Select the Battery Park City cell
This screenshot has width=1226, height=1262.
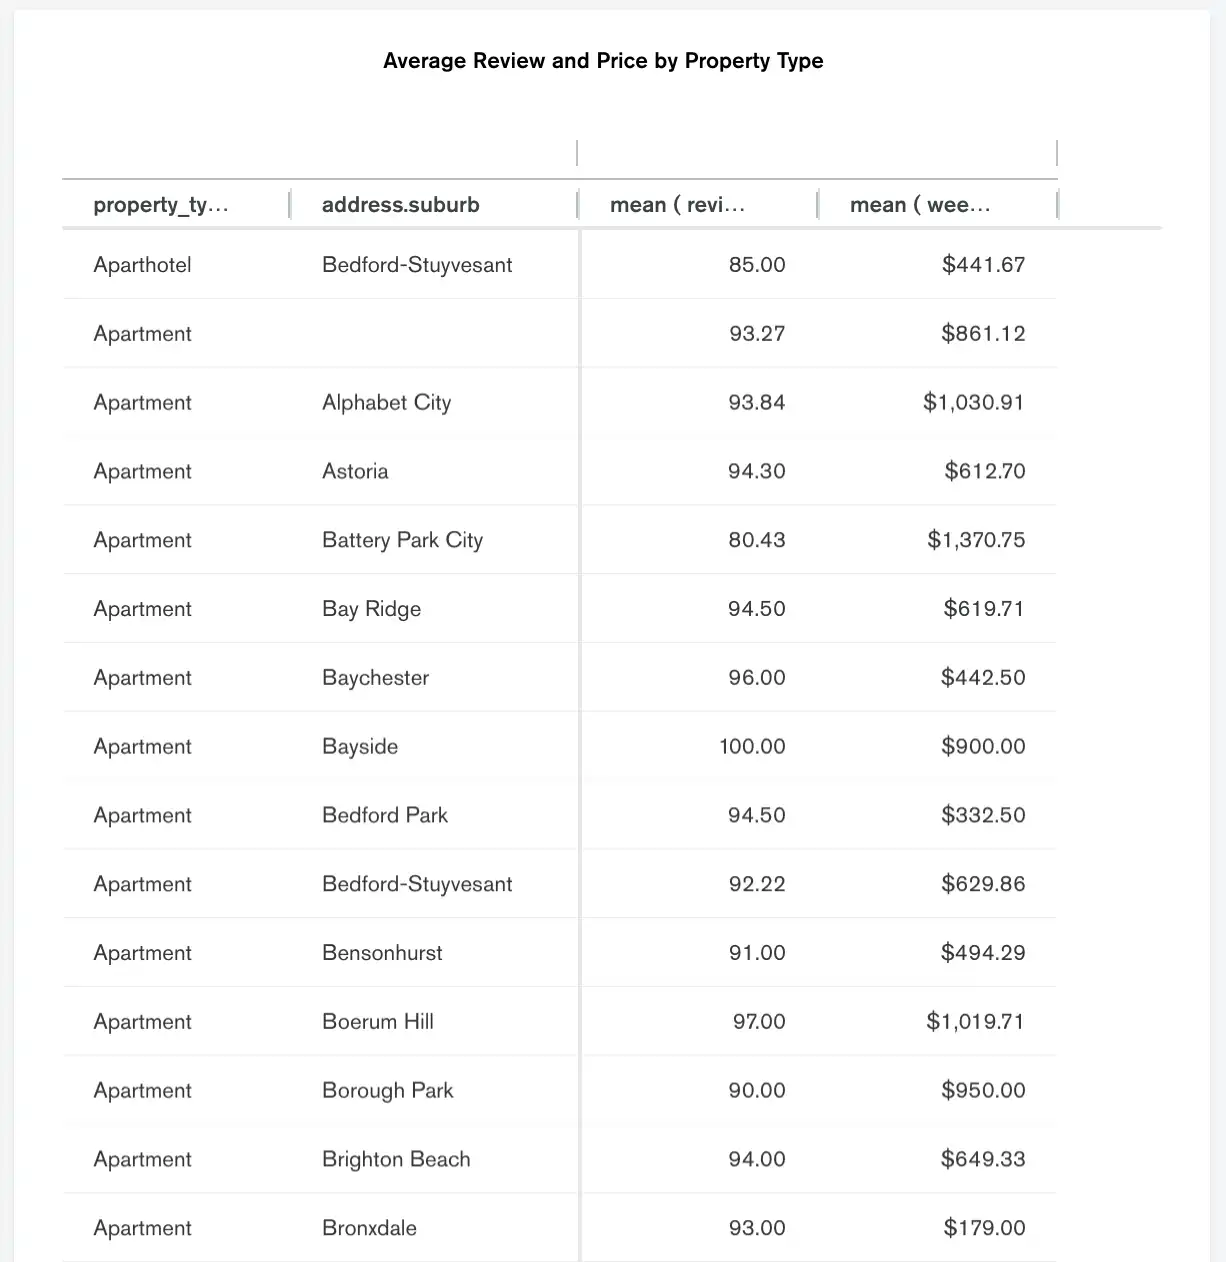coord(402,540)
